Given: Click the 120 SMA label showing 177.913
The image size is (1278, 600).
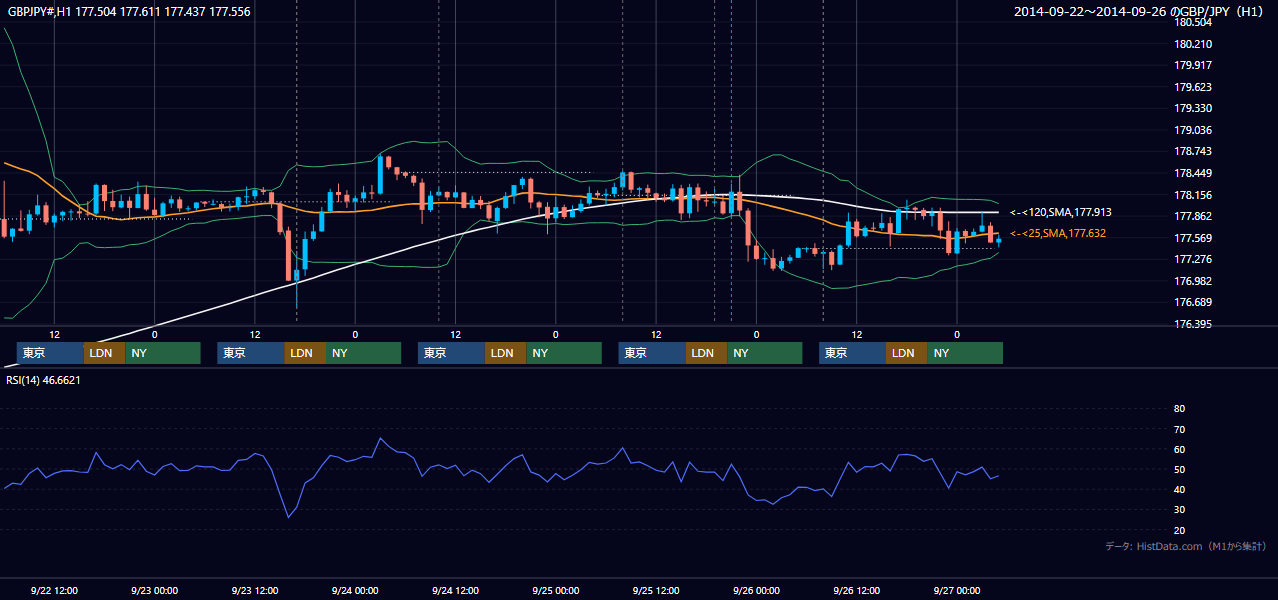Looking at the screenshot, I should (1061, 213).
